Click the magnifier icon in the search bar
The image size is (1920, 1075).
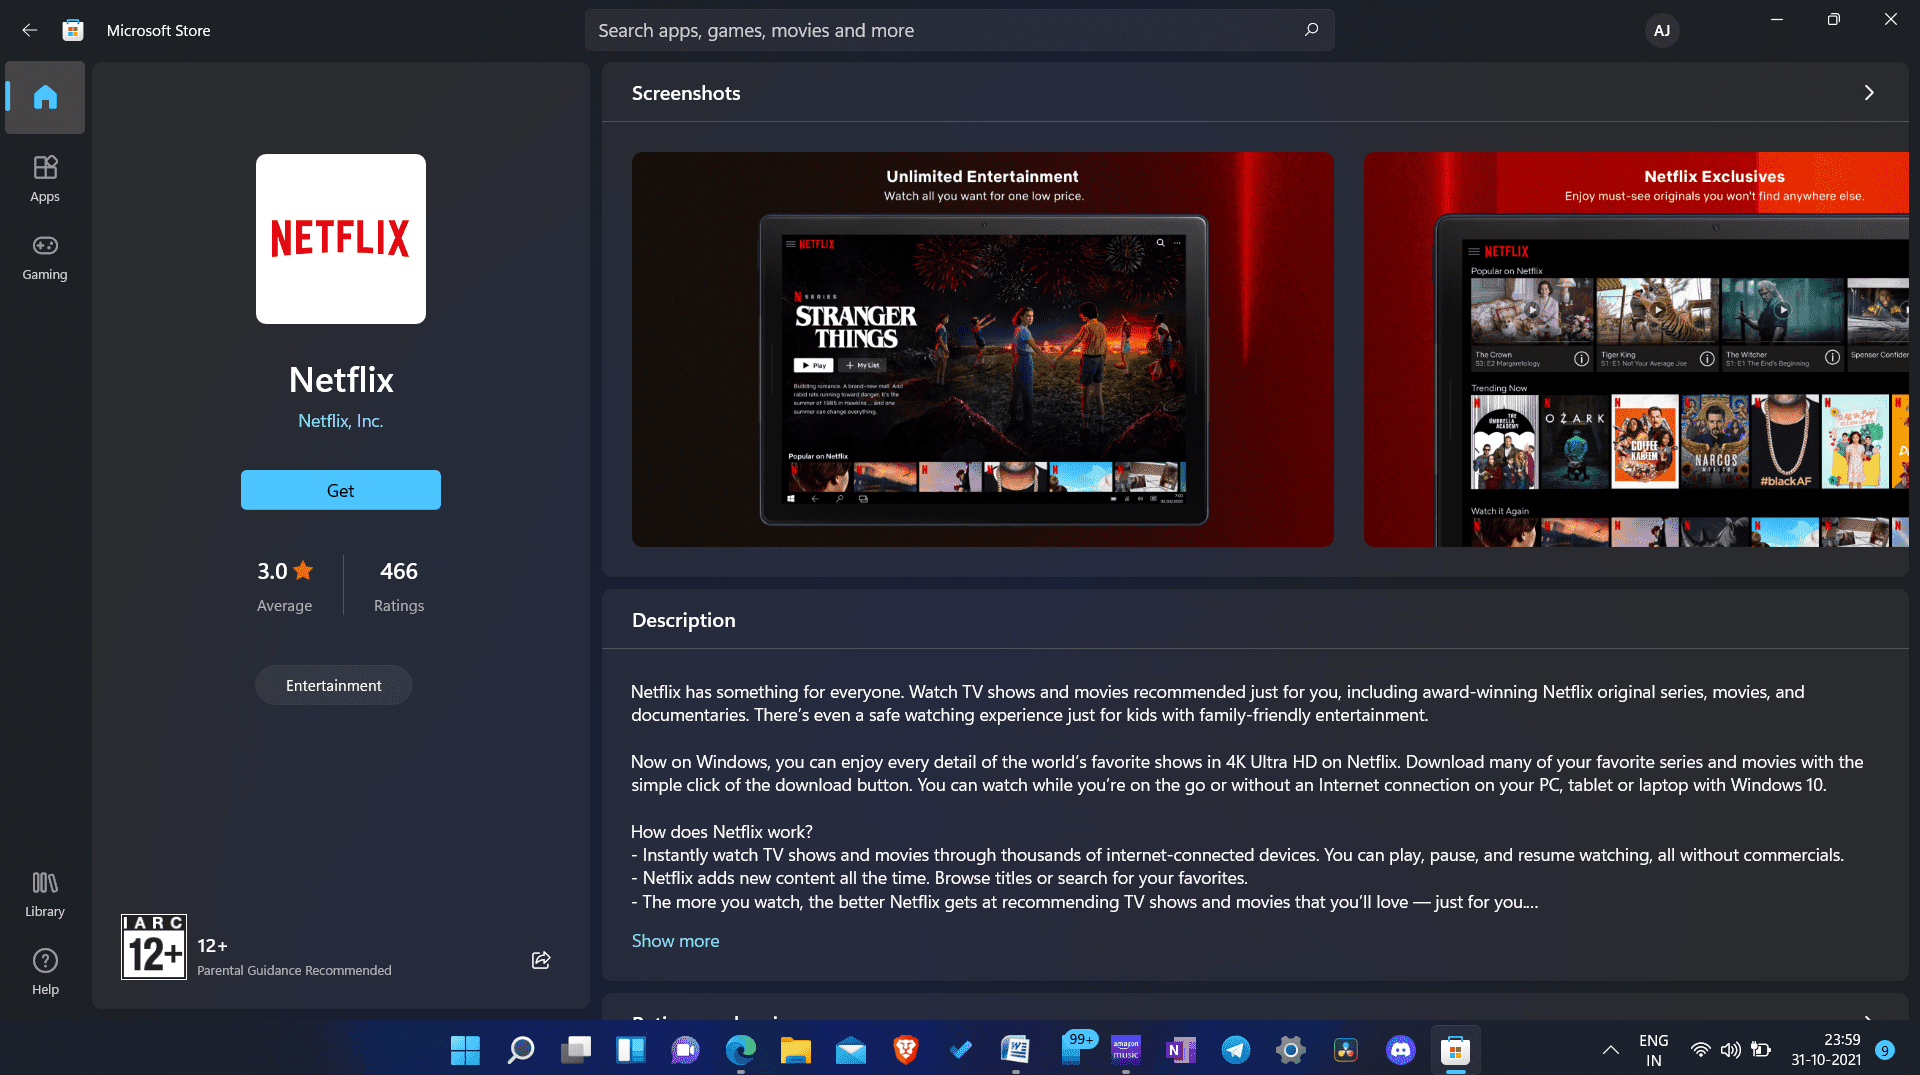pos(1310,30)
